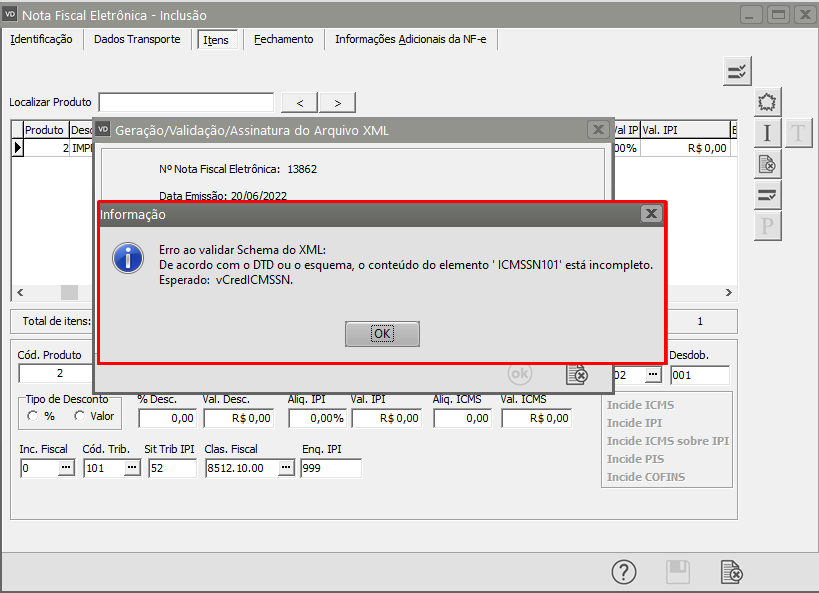The height and width of the screenshot is (593, 819).
Task: Click the cancel document icon at bottom right
Action: [x=732, y=572]
